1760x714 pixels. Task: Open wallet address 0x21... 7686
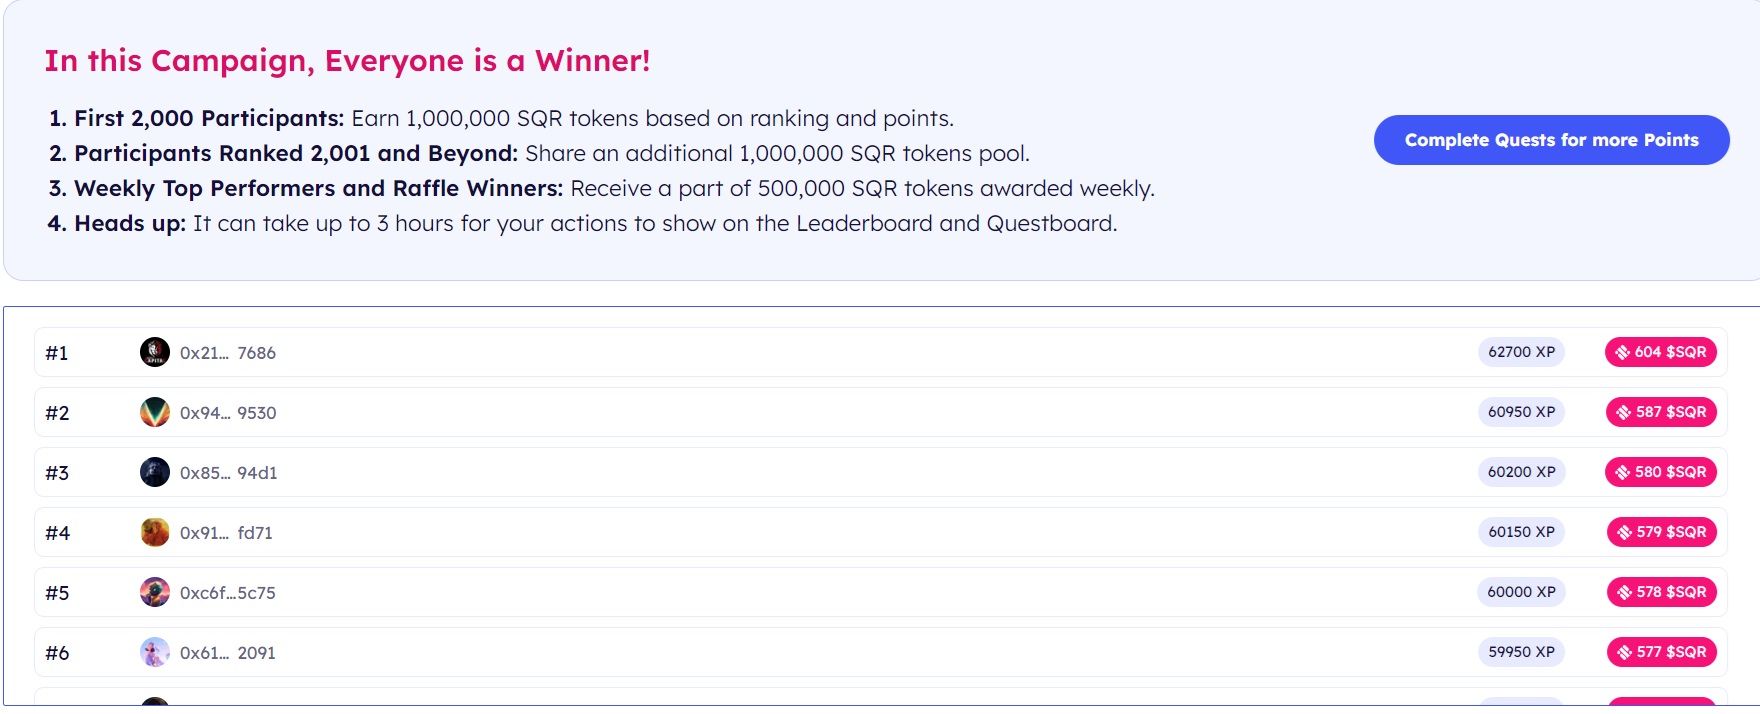pyautogui.click(x=228, y=353)
